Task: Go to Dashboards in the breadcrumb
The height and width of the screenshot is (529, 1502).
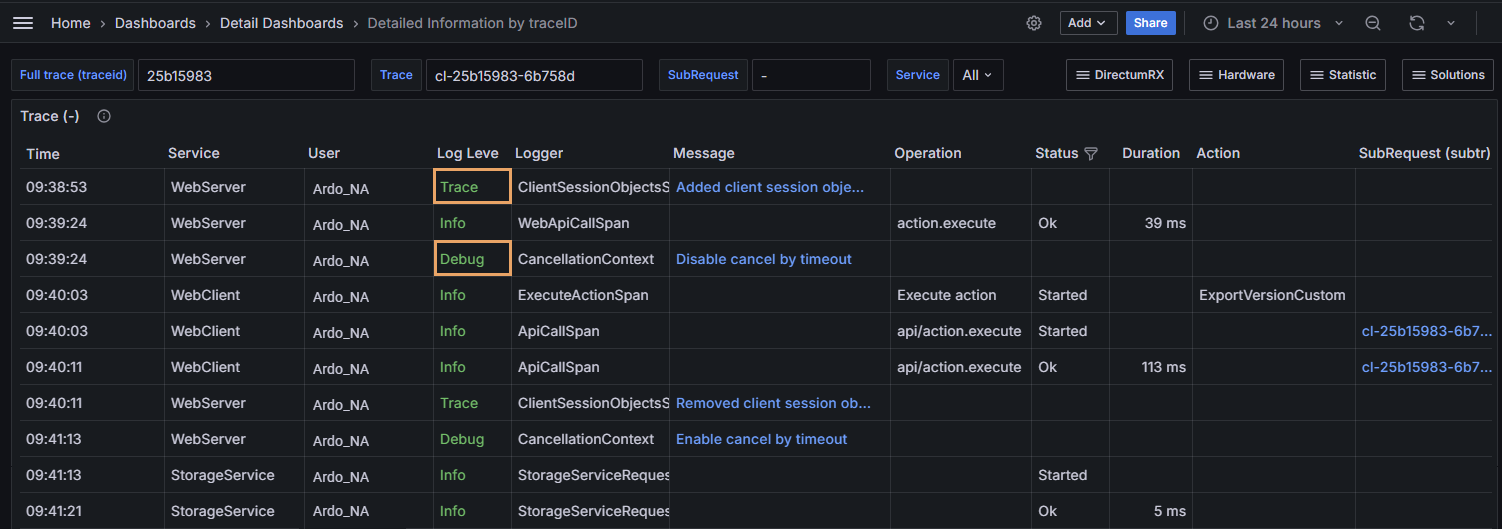Action: (155, 23)
